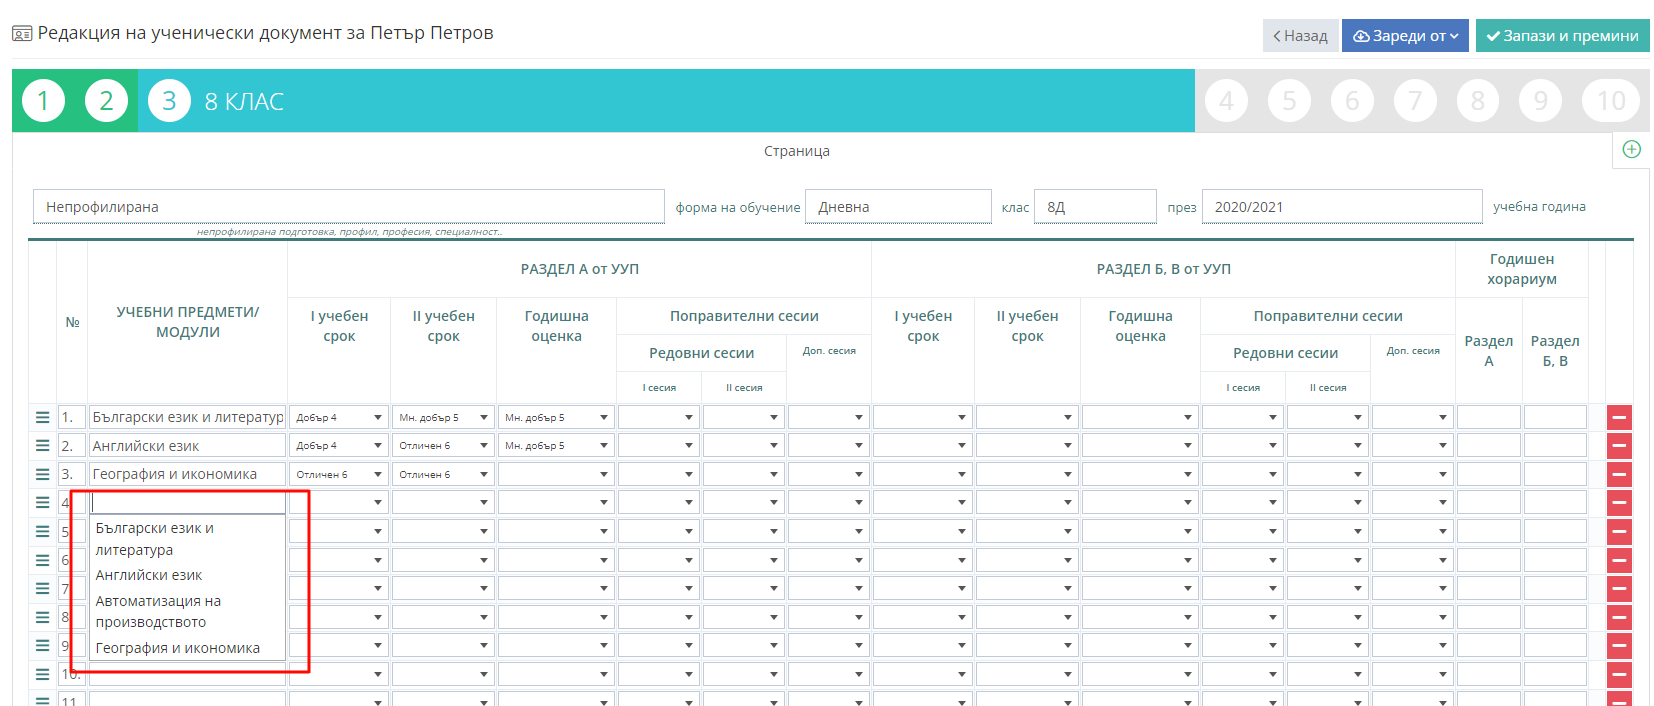Open Раздел Б I учебен срок dropdown, row 1
The image size is (1654, 706).
[922, 417]
